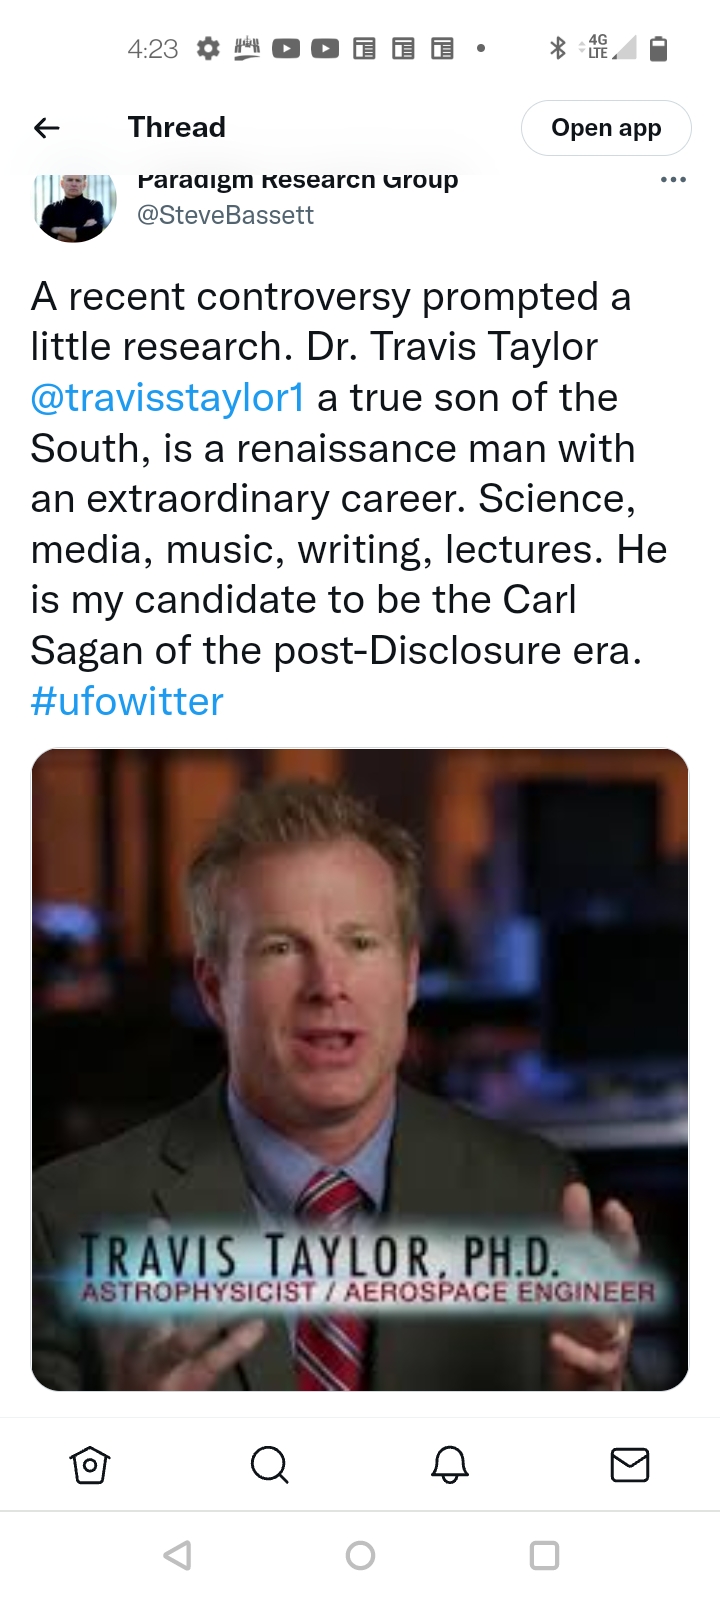The image size is (720, 1600).
Task: Open the Messages envelope tab
Action: click(630, 1465)
